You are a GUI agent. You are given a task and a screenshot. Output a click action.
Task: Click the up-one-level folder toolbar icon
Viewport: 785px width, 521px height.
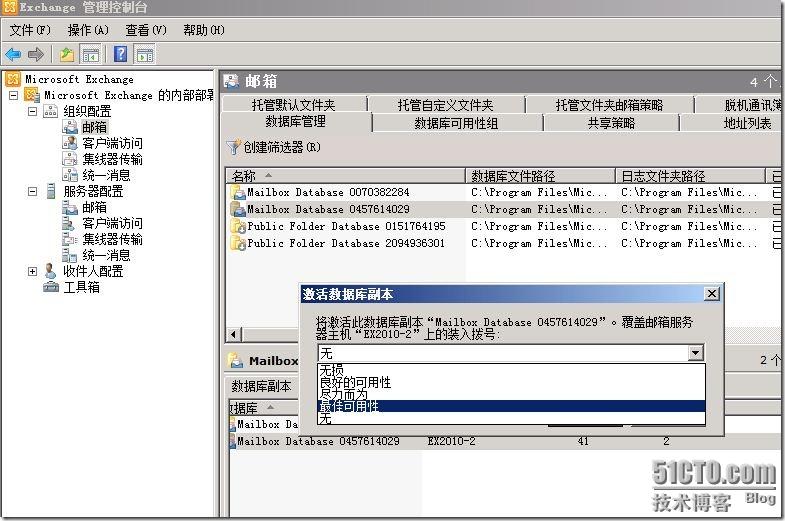click(67, 54)
